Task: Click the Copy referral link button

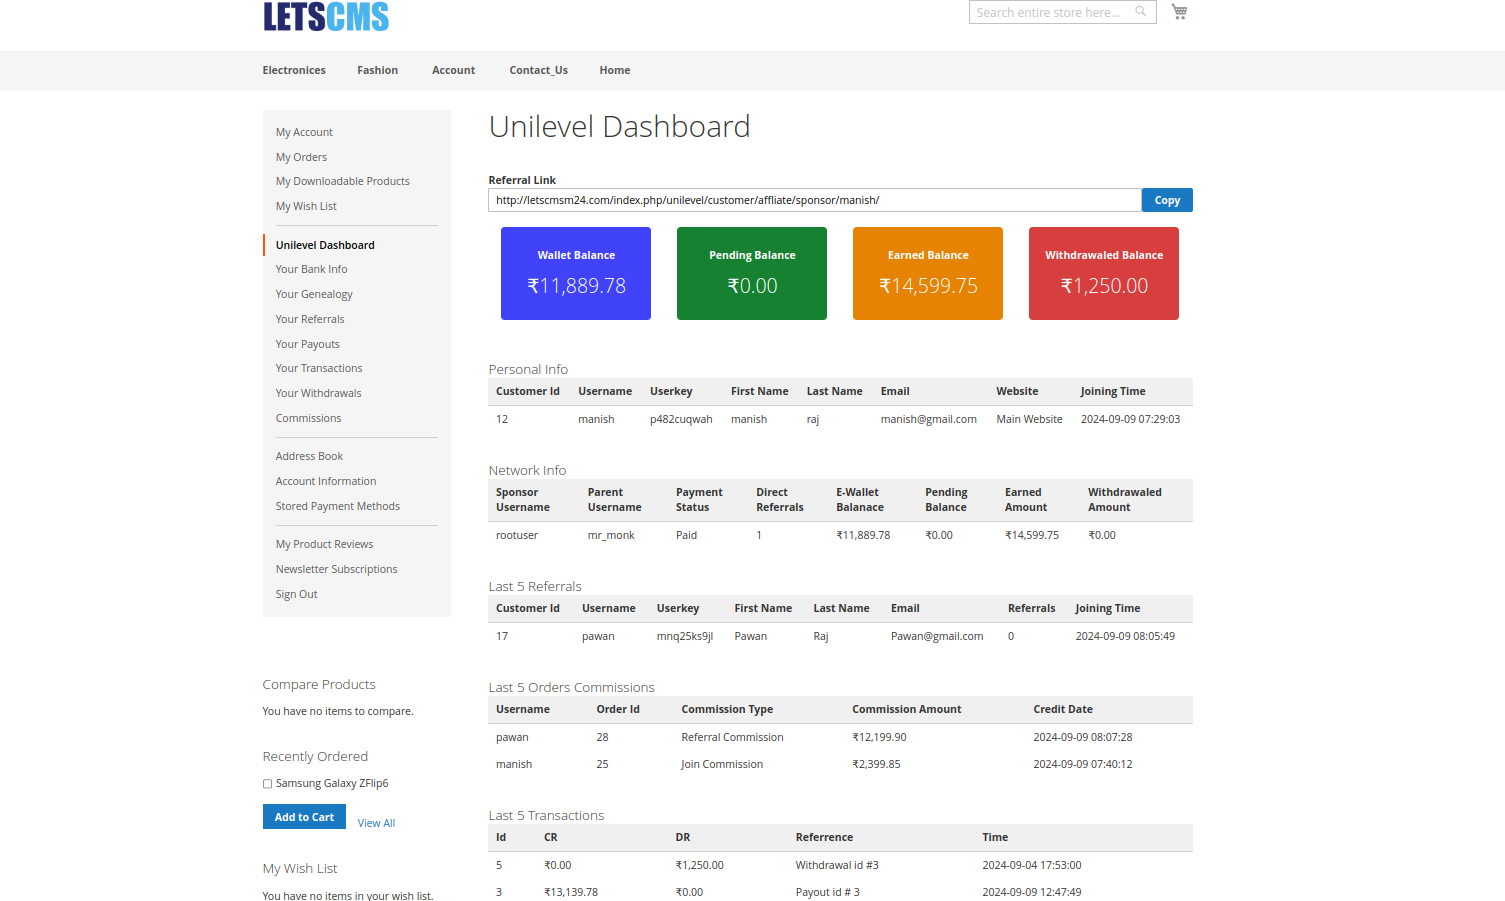Action: pyautogui.click(x=1166, y=199)
